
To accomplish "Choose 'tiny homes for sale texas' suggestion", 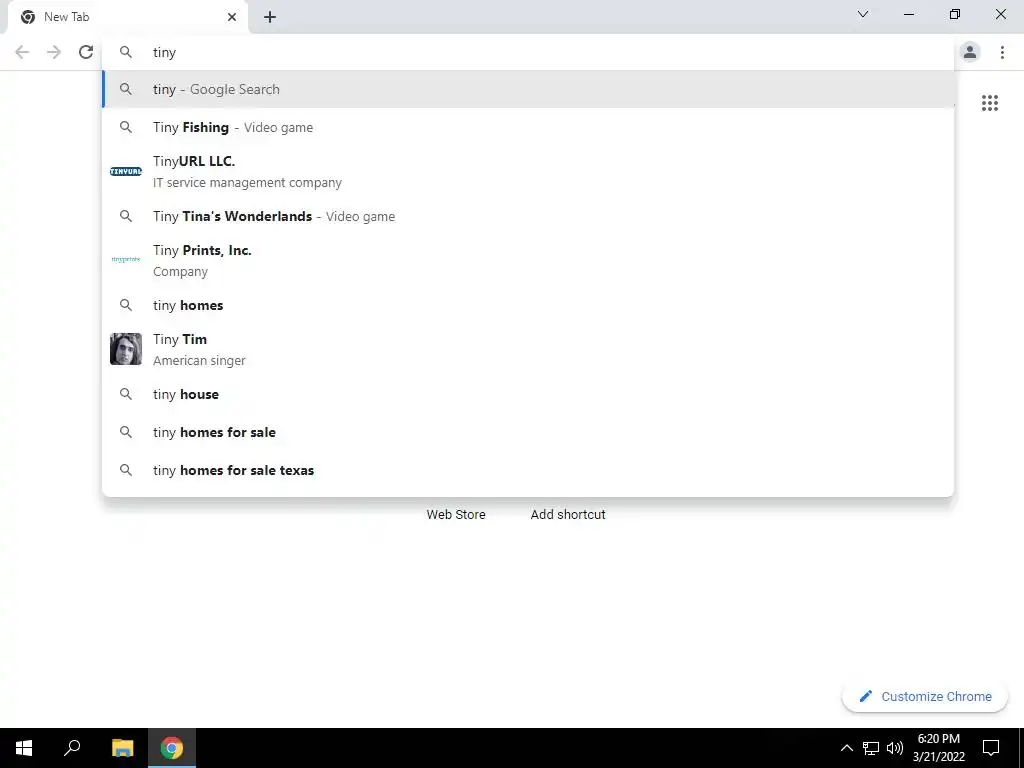I will (x=529, y=470).
